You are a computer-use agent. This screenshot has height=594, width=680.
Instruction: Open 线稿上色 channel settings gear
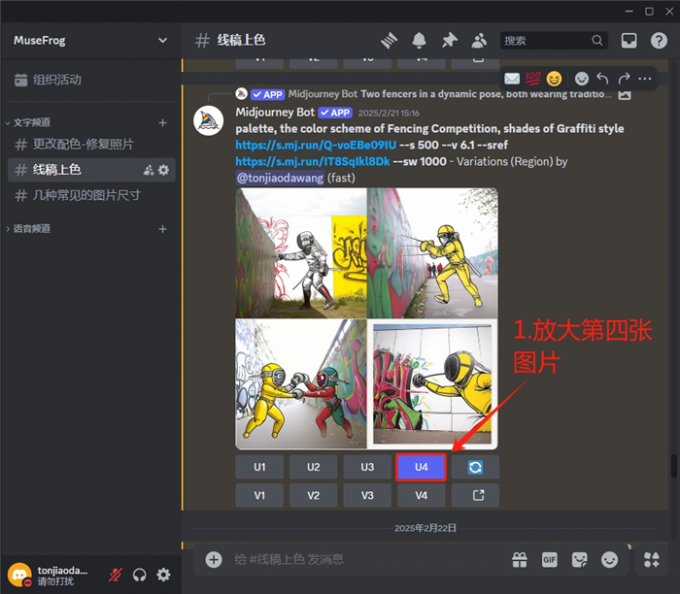click(163, 170)
